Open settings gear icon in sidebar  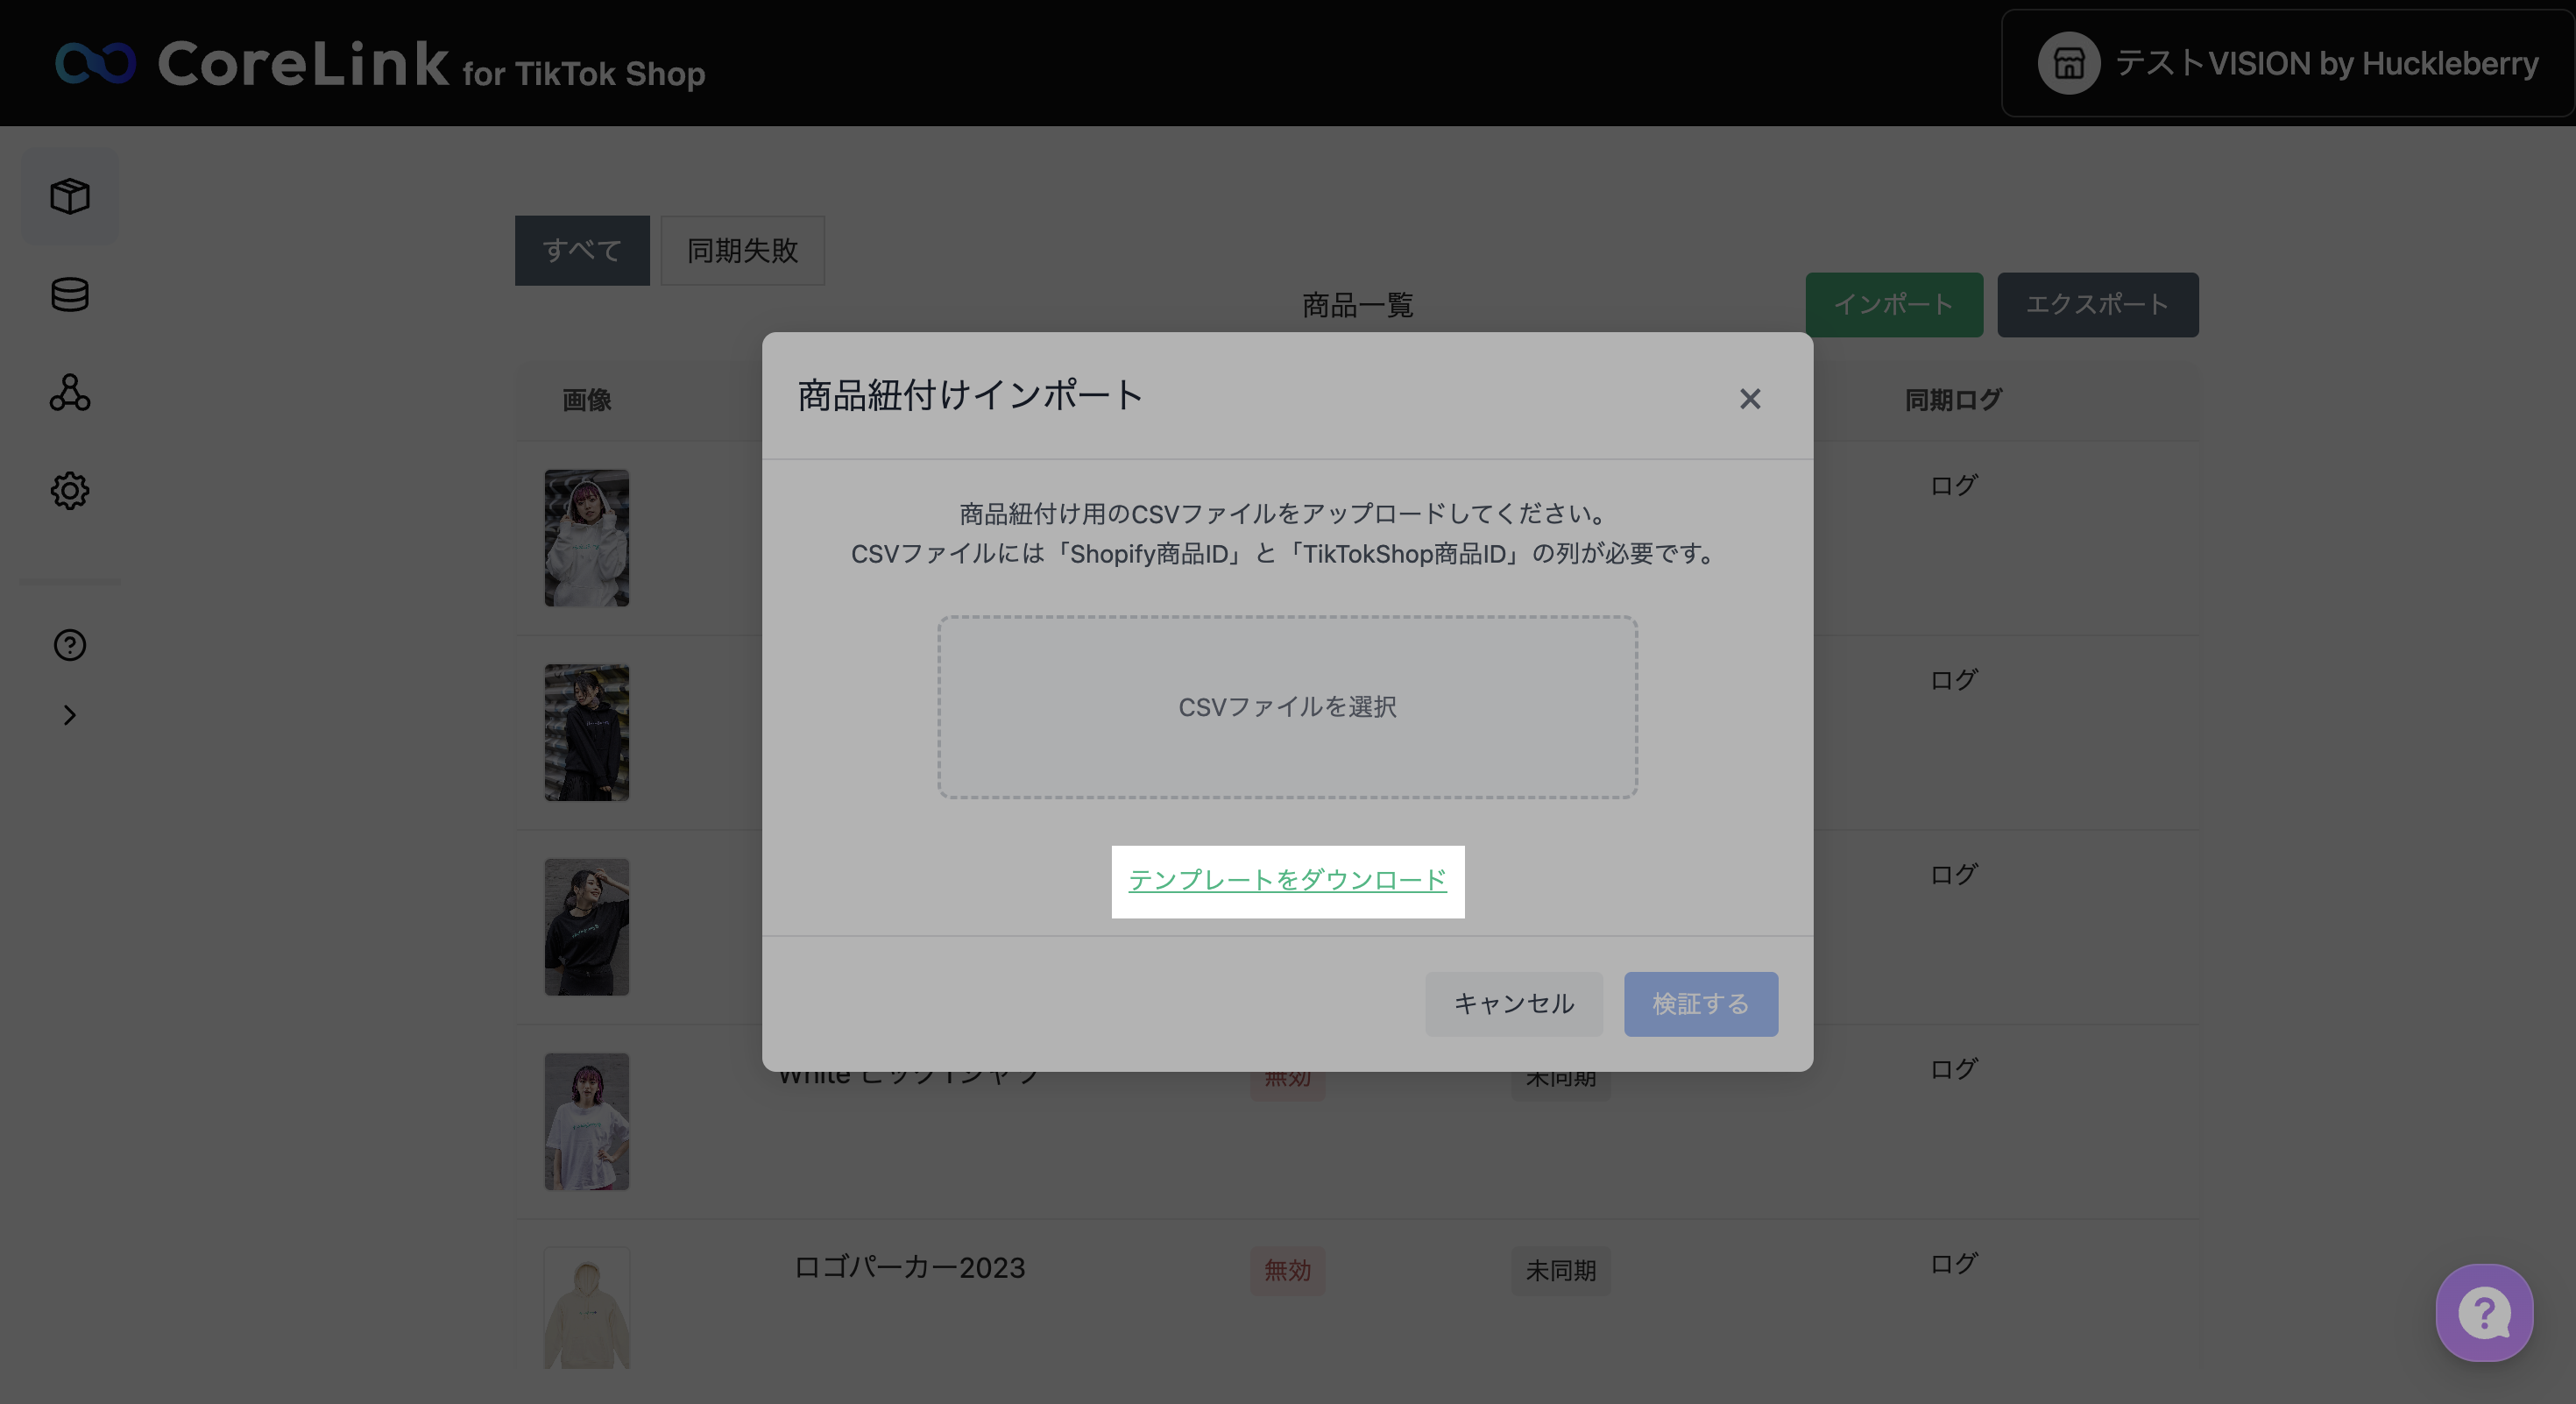tap(70, 490)
